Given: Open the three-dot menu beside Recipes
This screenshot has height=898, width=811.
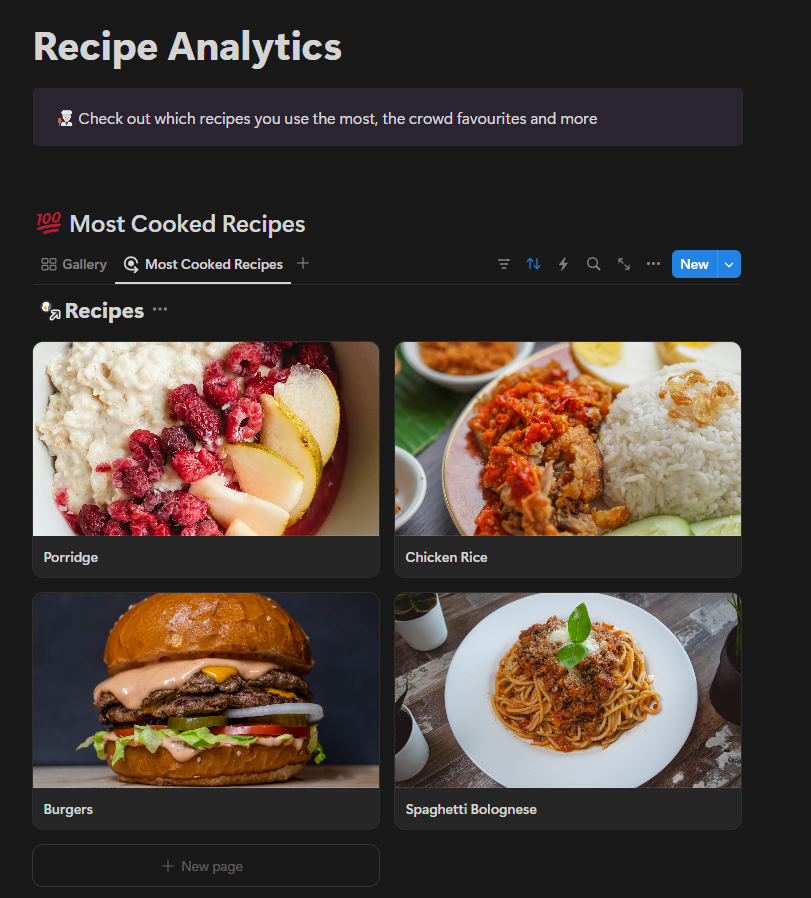Looking at the screenshot, I should tap(160, 310).
